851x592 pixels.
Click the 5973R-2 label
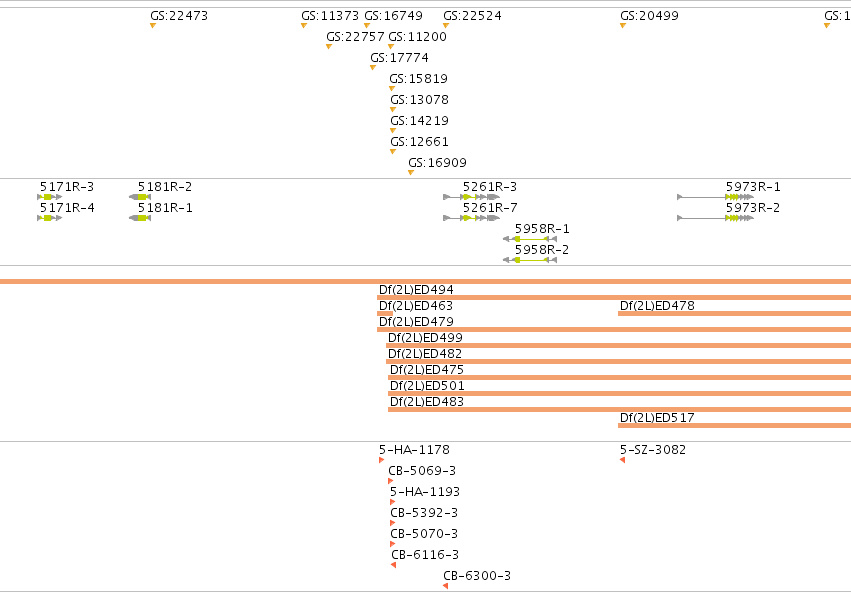(753, 208)
